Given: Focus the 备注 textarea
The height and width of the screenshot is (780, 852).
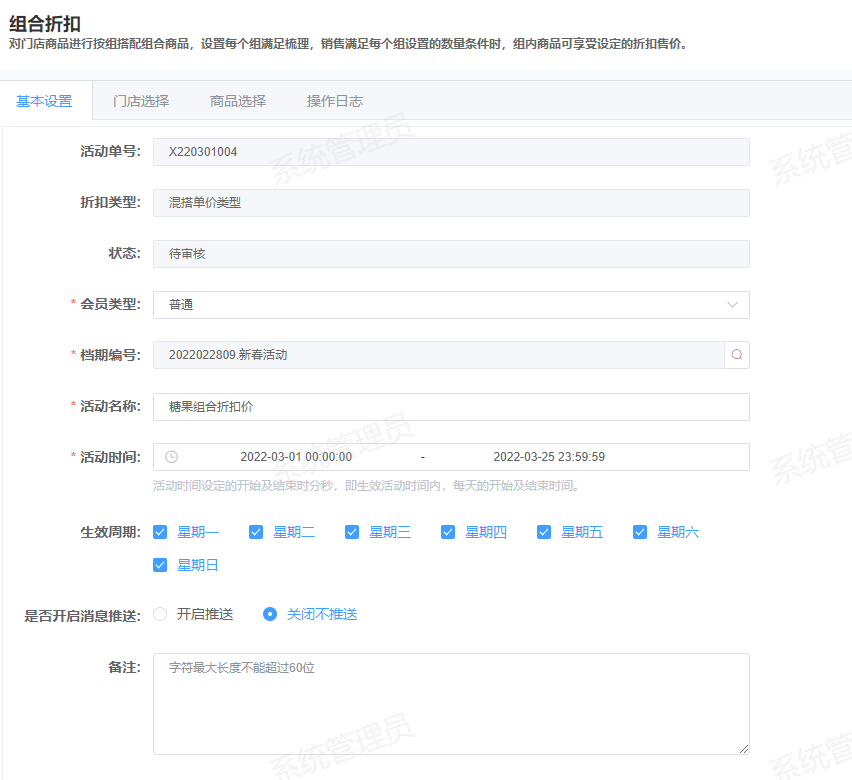Looking at the screenshot, I should click(x=451, y=704).
